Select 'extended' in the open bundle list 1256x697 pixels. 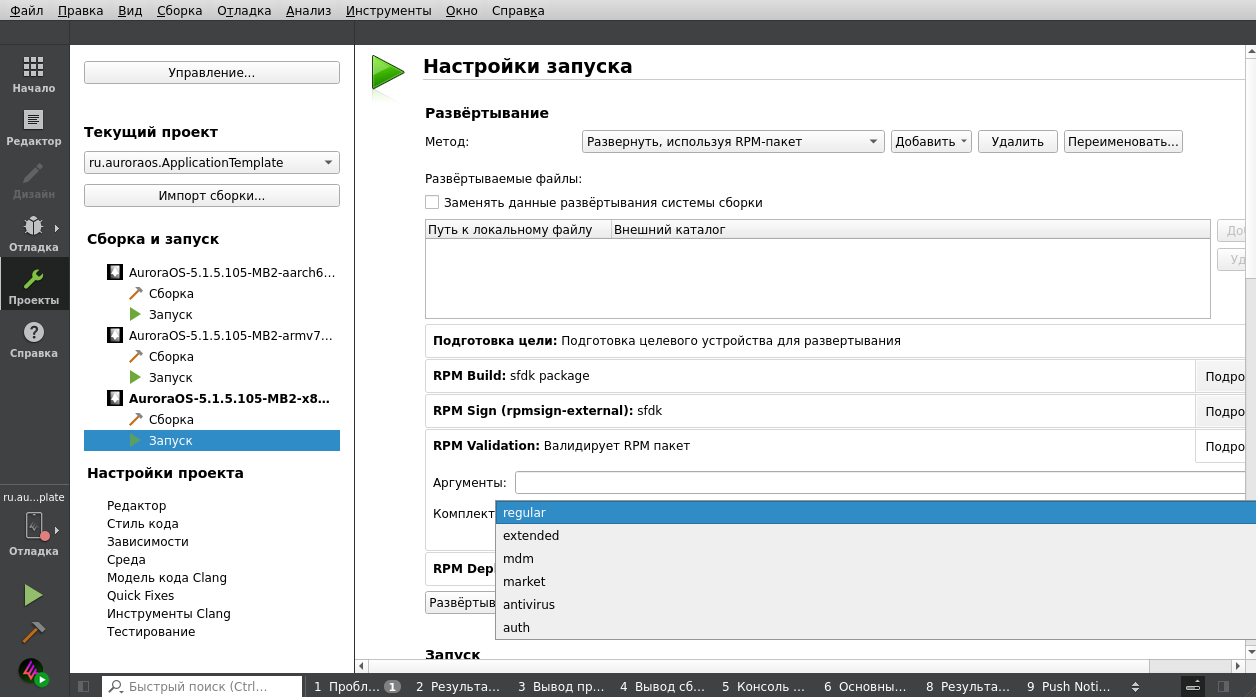pos(530,535)
